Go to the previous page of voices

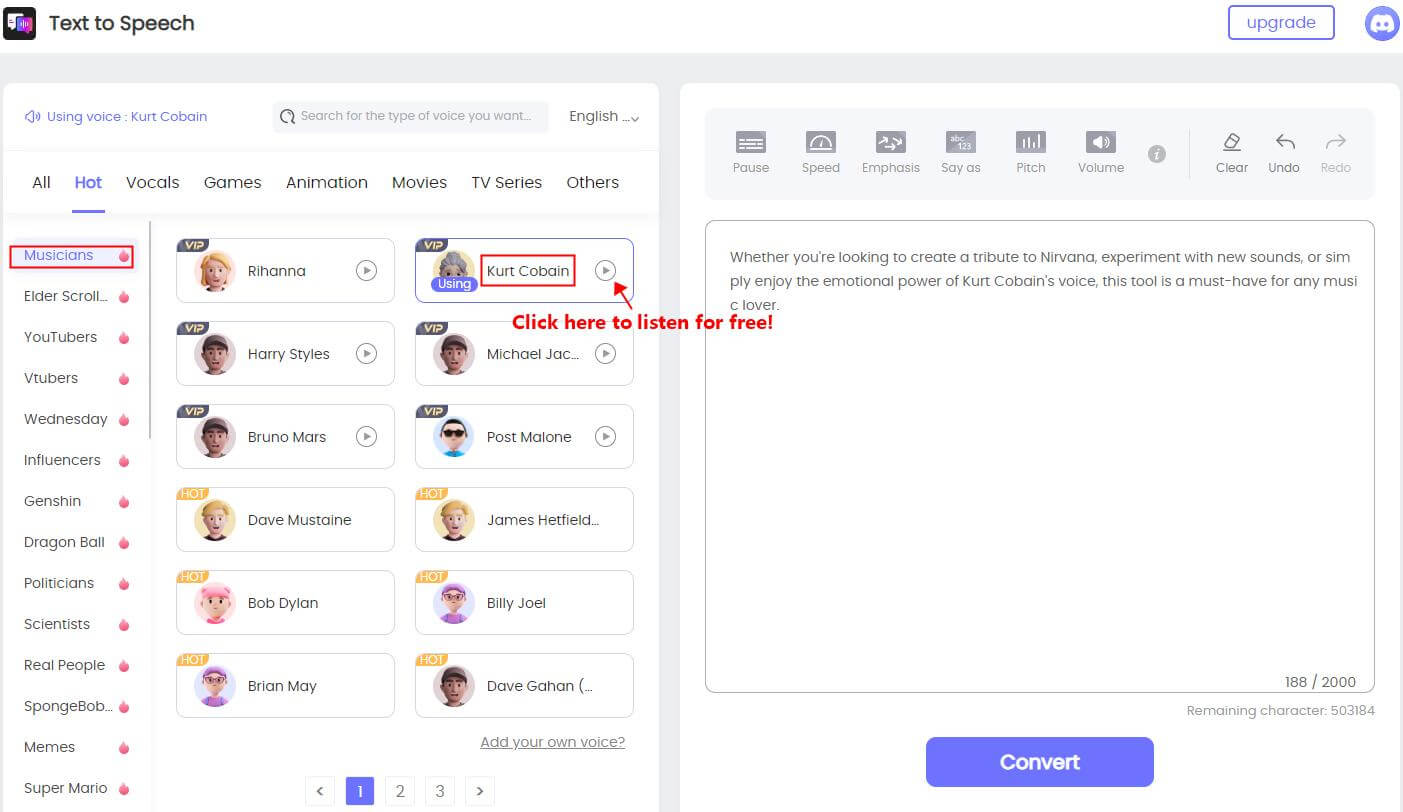320,791
